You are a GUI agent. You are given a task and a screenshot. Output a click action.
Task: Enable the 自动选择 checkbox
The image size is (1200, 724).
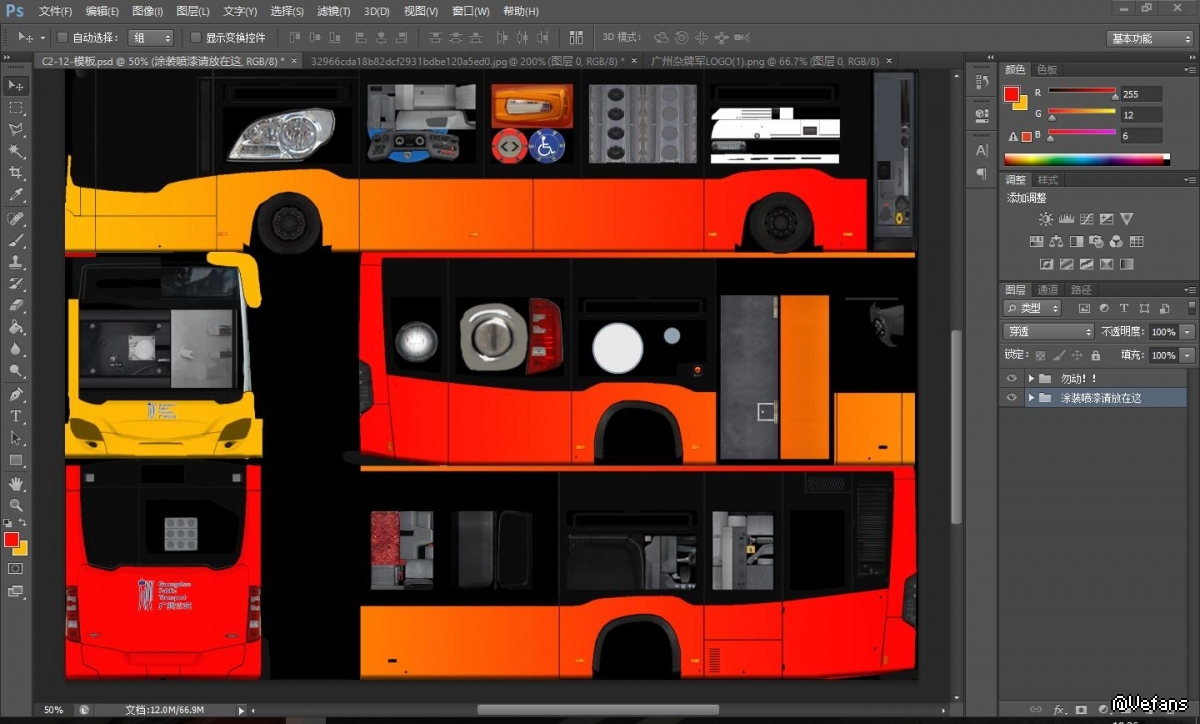[62, 38]
